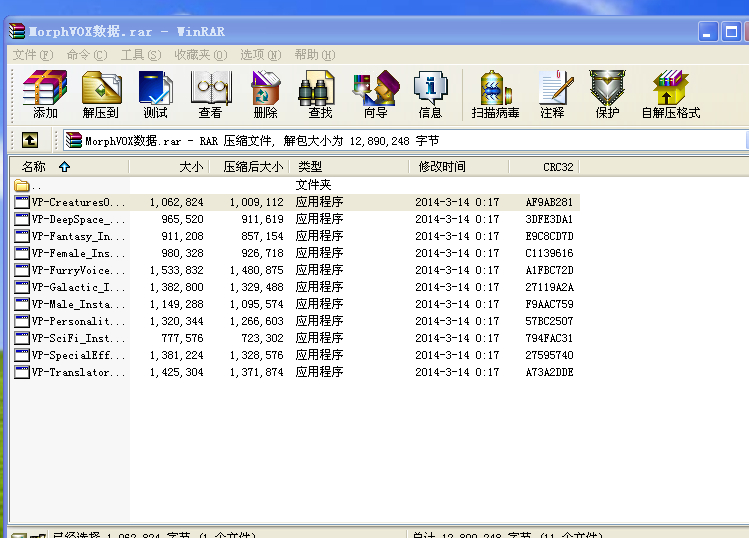Click CRC32 value 27119A2A

click(x=549, y=287)
